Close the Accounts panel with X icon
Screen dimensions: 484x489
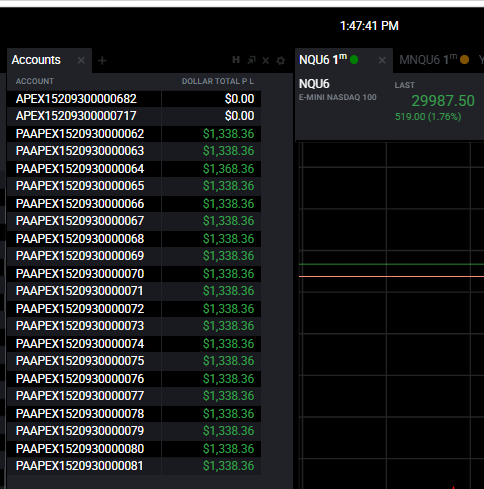tap(266, 60)
